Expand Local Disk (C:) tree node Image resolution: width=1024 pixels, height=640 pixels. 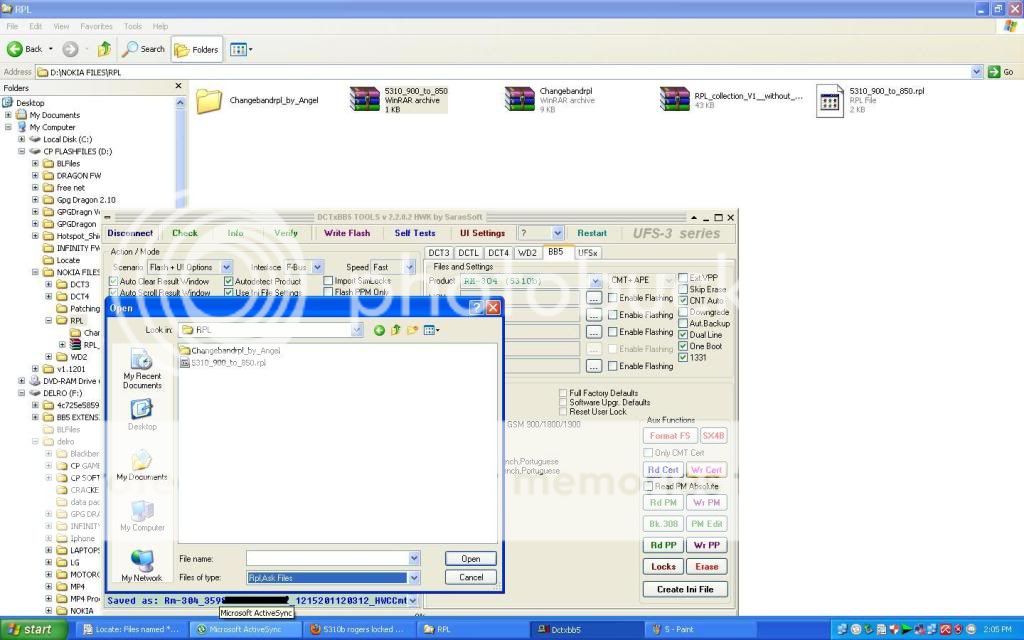click(x=22, y=140)
